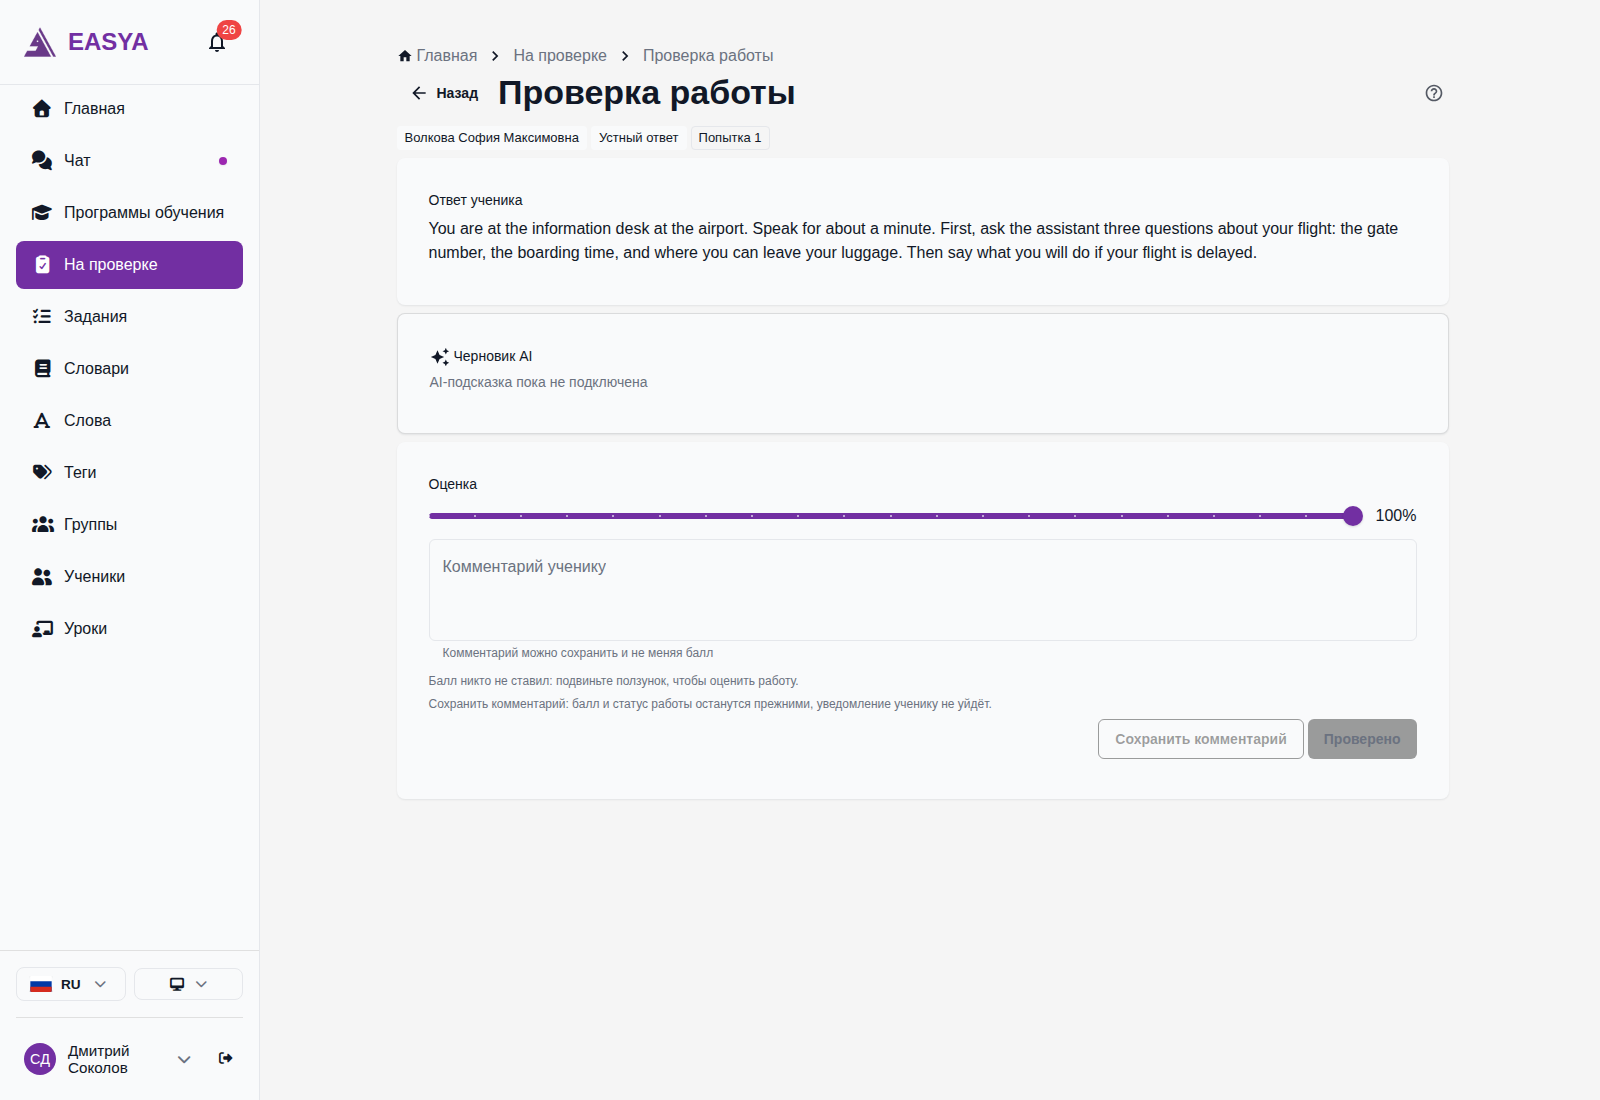Open Чат in sidebar

pos(129,161)
